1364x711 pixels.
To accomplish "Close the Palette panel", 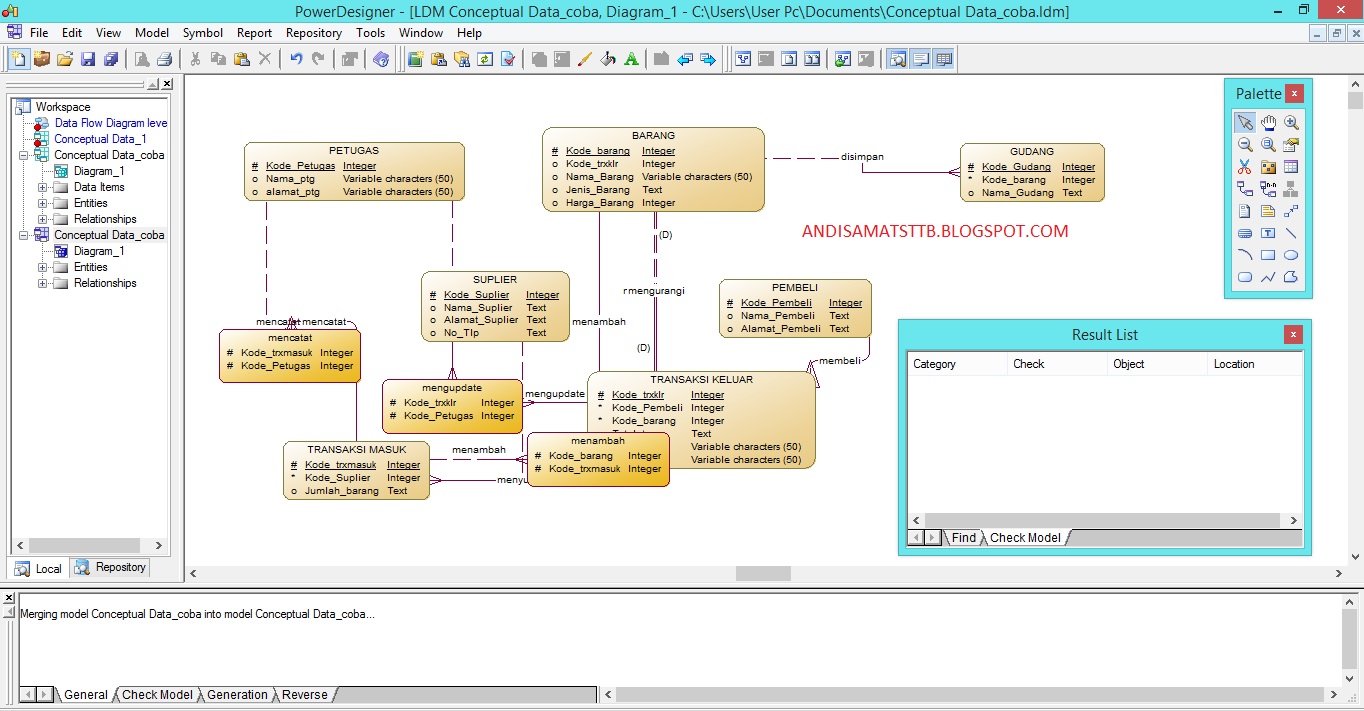I will 1294,93.
